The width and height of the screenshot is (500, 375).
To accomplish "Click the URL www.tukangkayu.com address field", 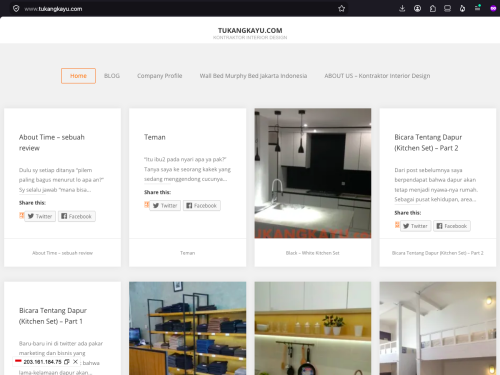I will [x=180, y=9].
